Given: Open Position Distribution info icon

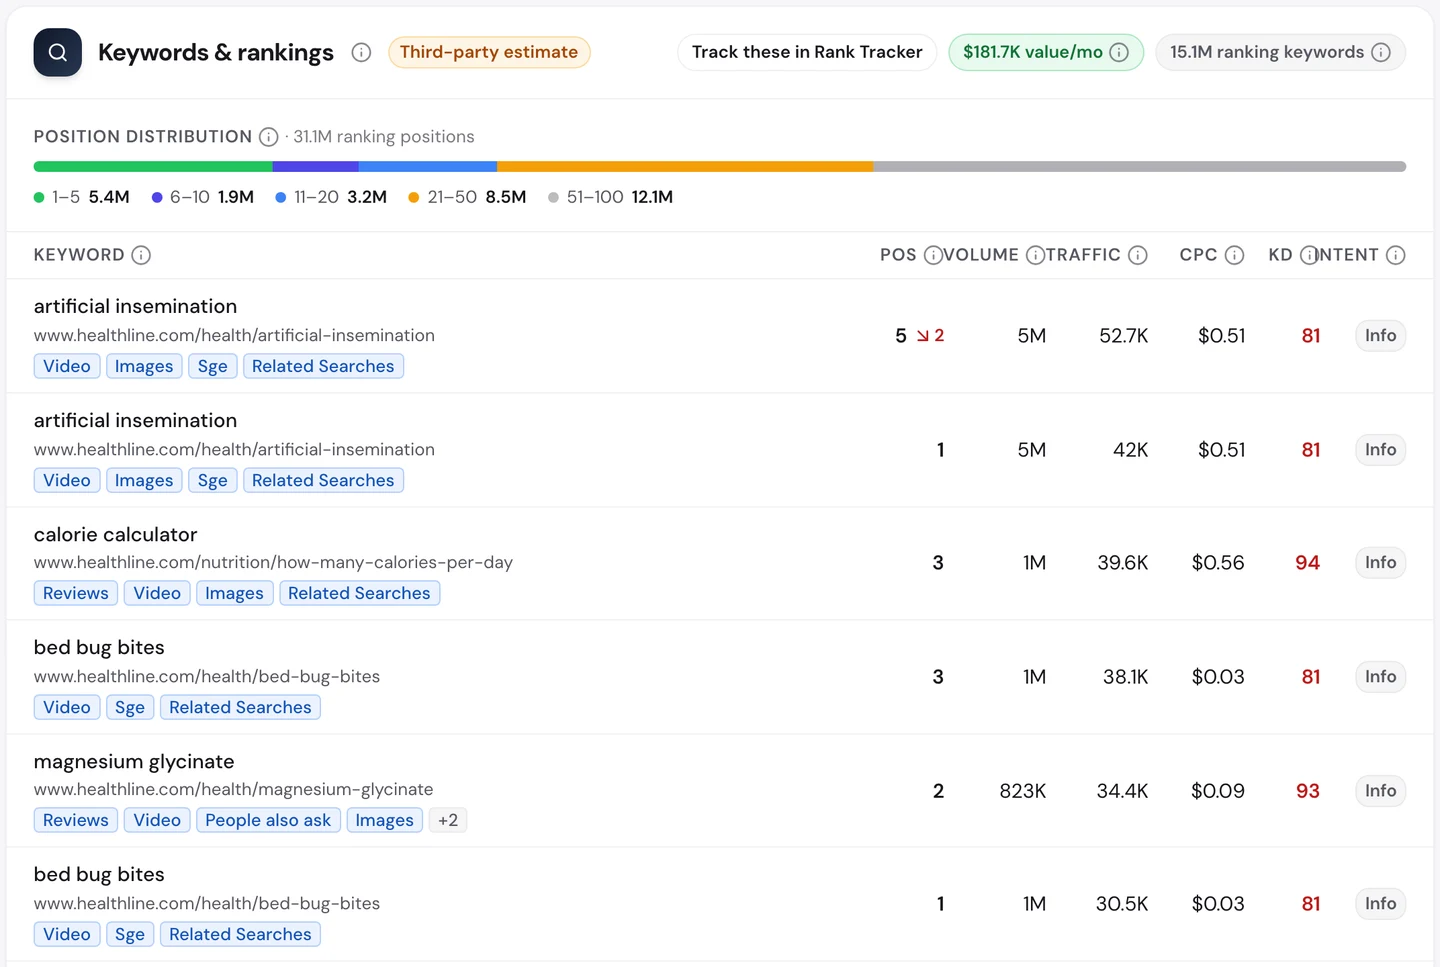Looking at the screenshot, I should (x=268, y=137).
